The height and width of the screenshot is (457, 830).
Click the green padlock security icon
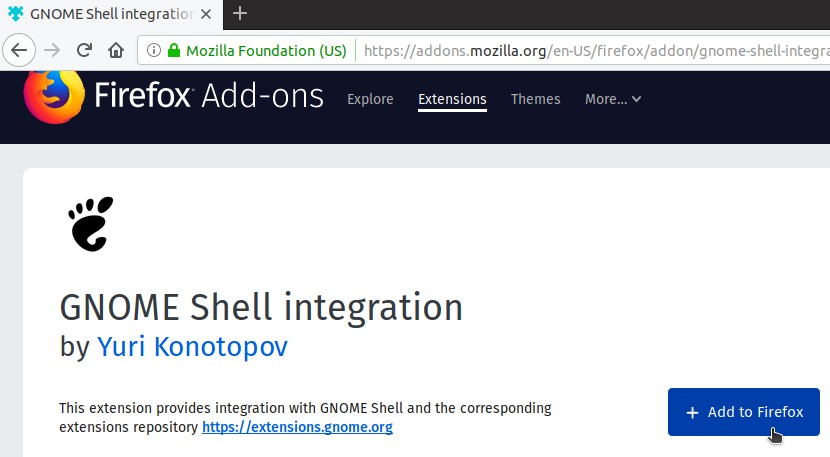point(174,50)
